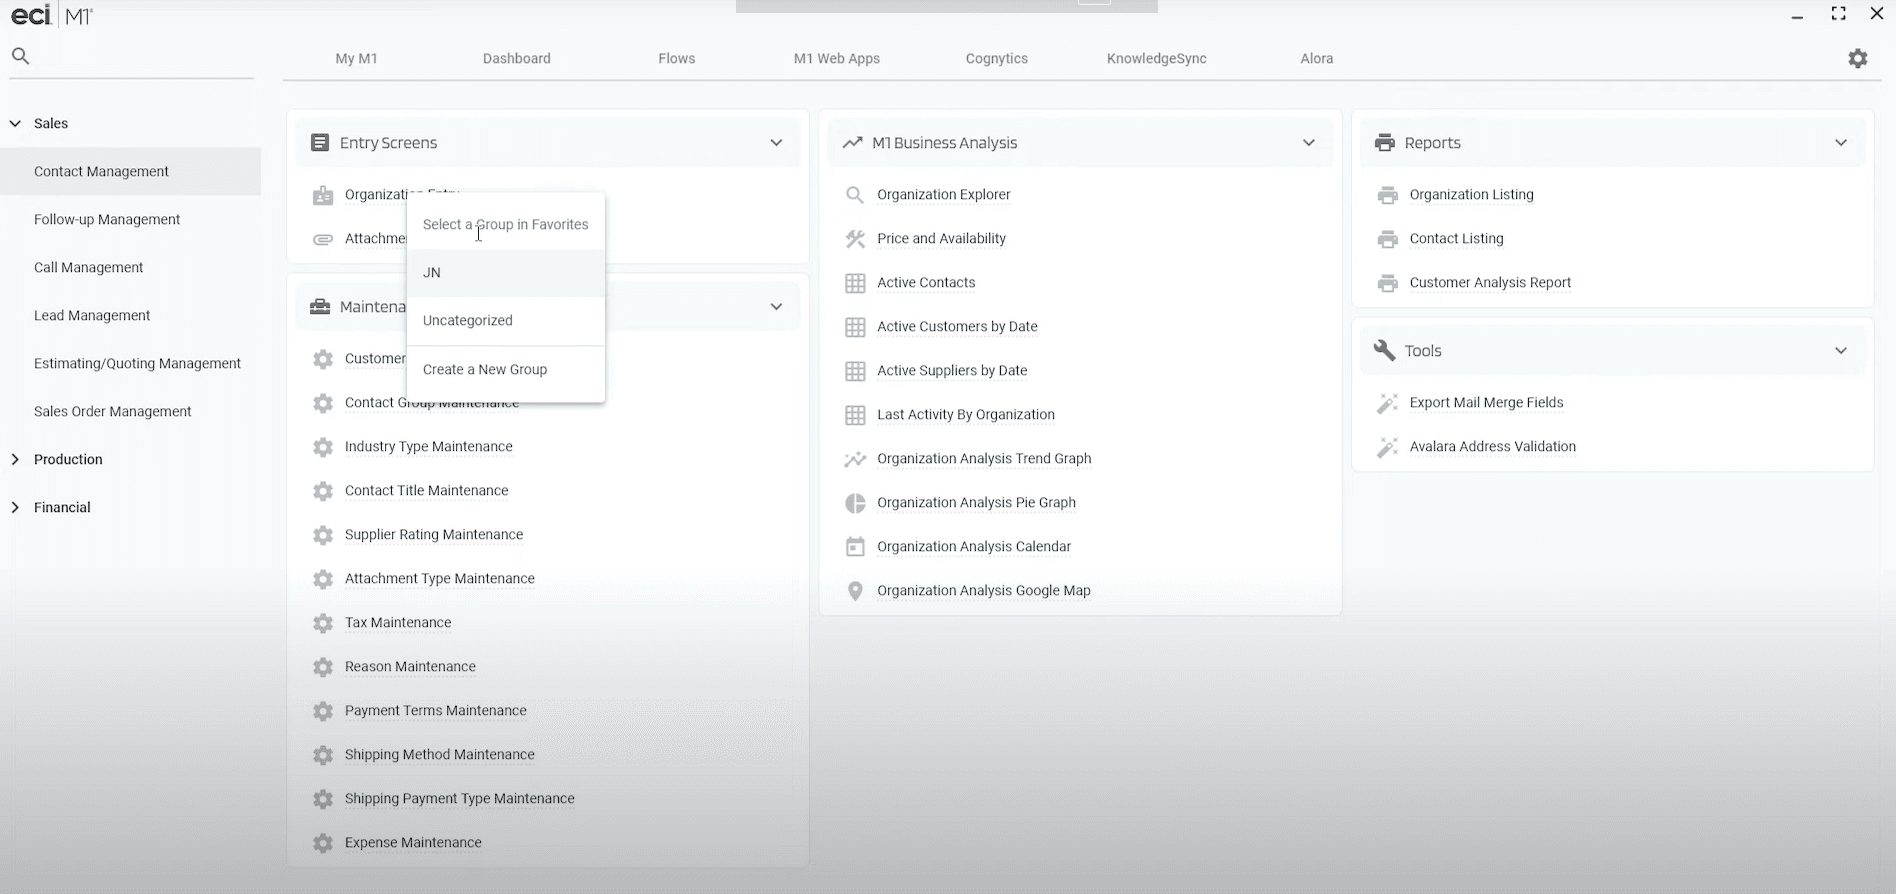Go to the Cognytics tab
Viewport: 1896px width, 894px height.
tap(997, 59)
